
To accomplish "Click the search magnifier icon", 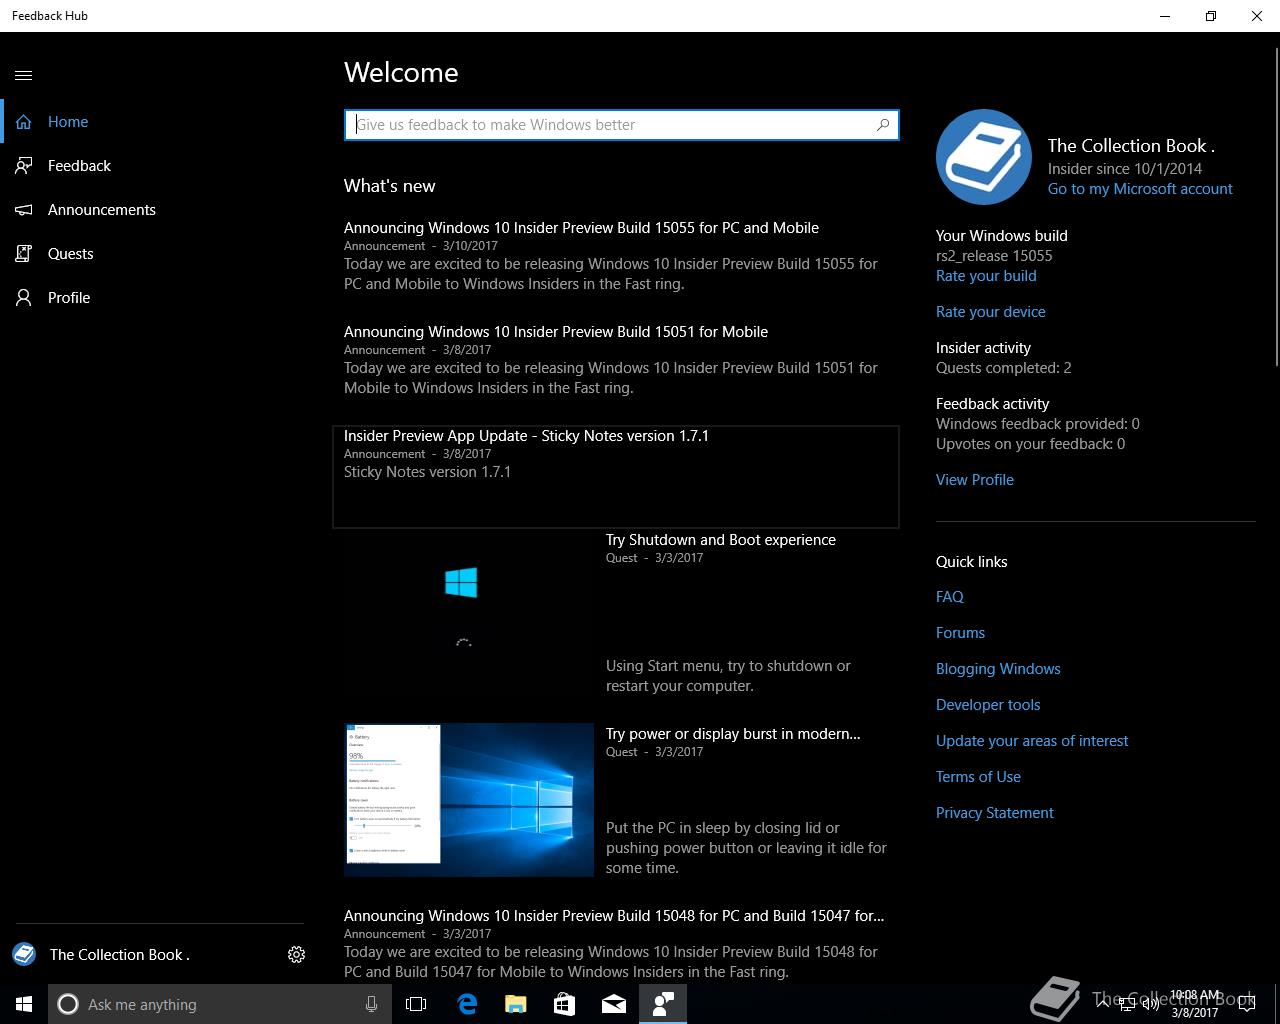I will coord(883,125).
